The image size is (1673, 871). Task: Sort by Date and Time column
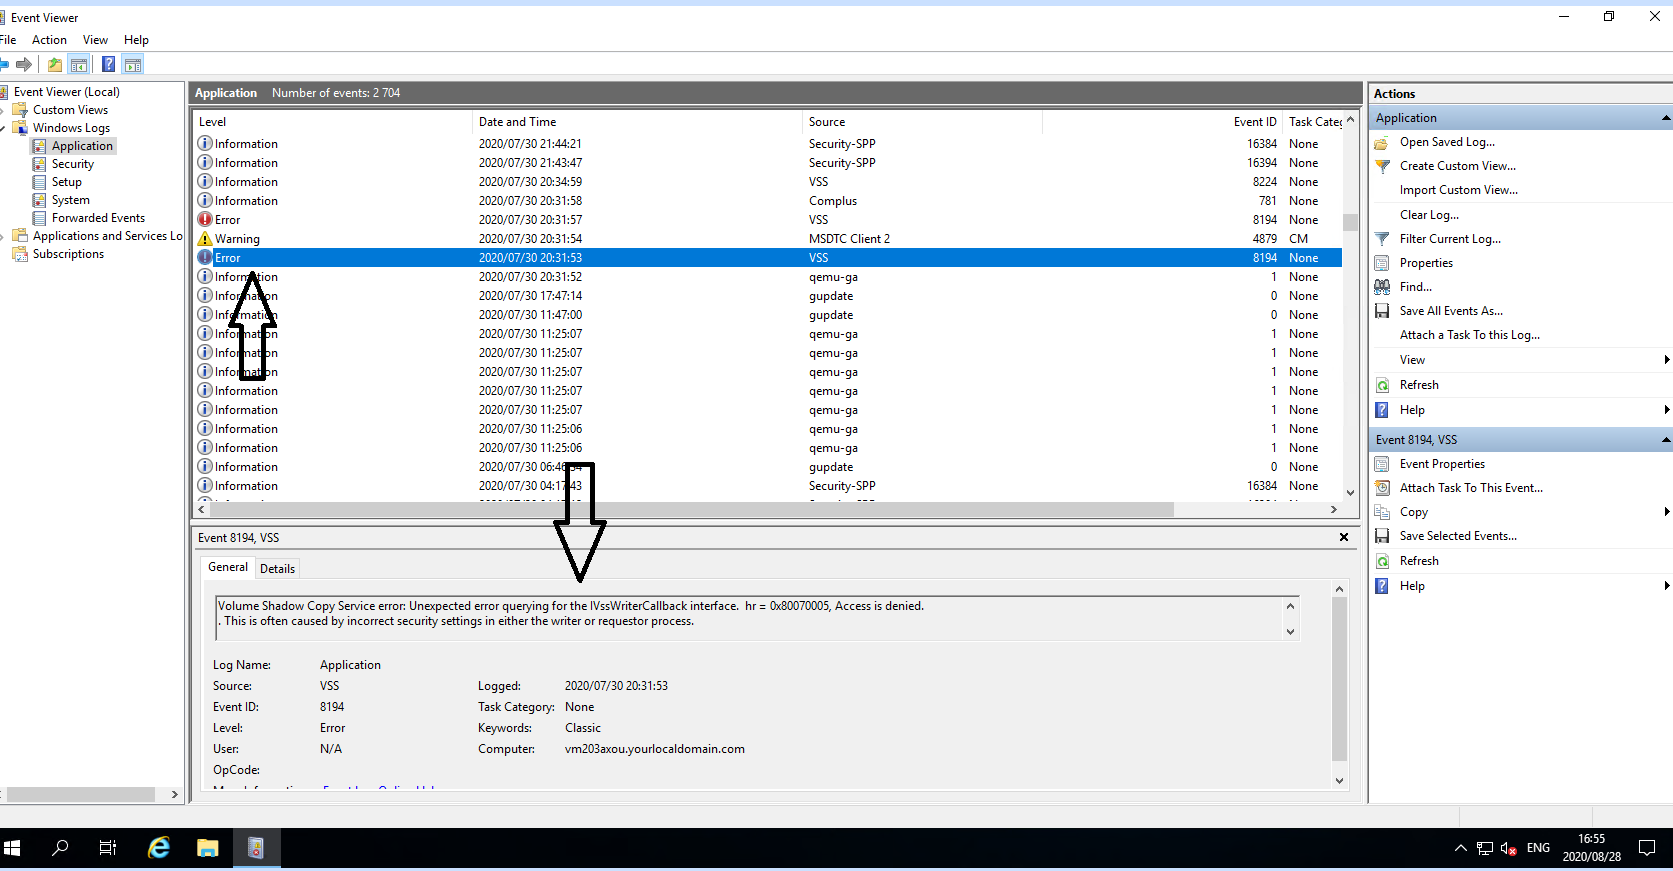637,122
